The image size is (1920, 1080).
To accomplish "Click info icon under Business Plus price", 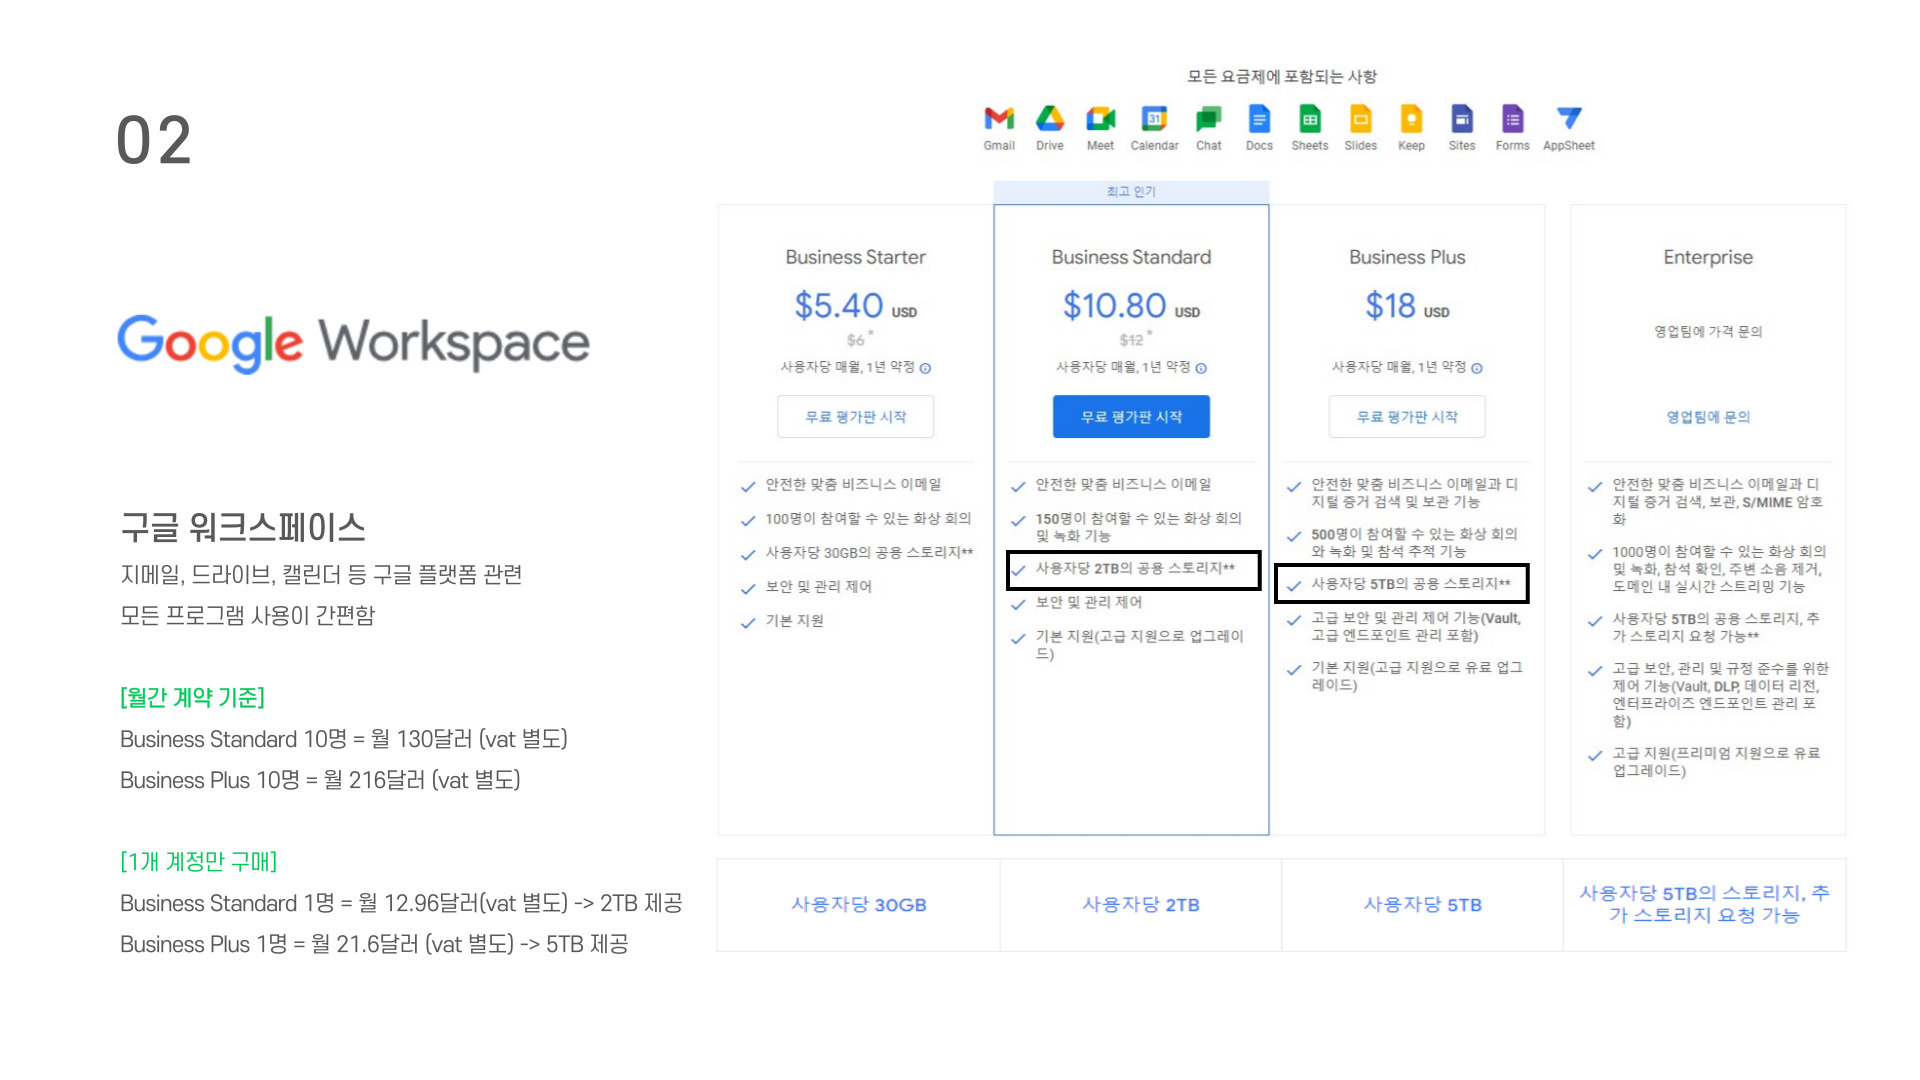I will pyautogui.click(x=1477, y=369).
